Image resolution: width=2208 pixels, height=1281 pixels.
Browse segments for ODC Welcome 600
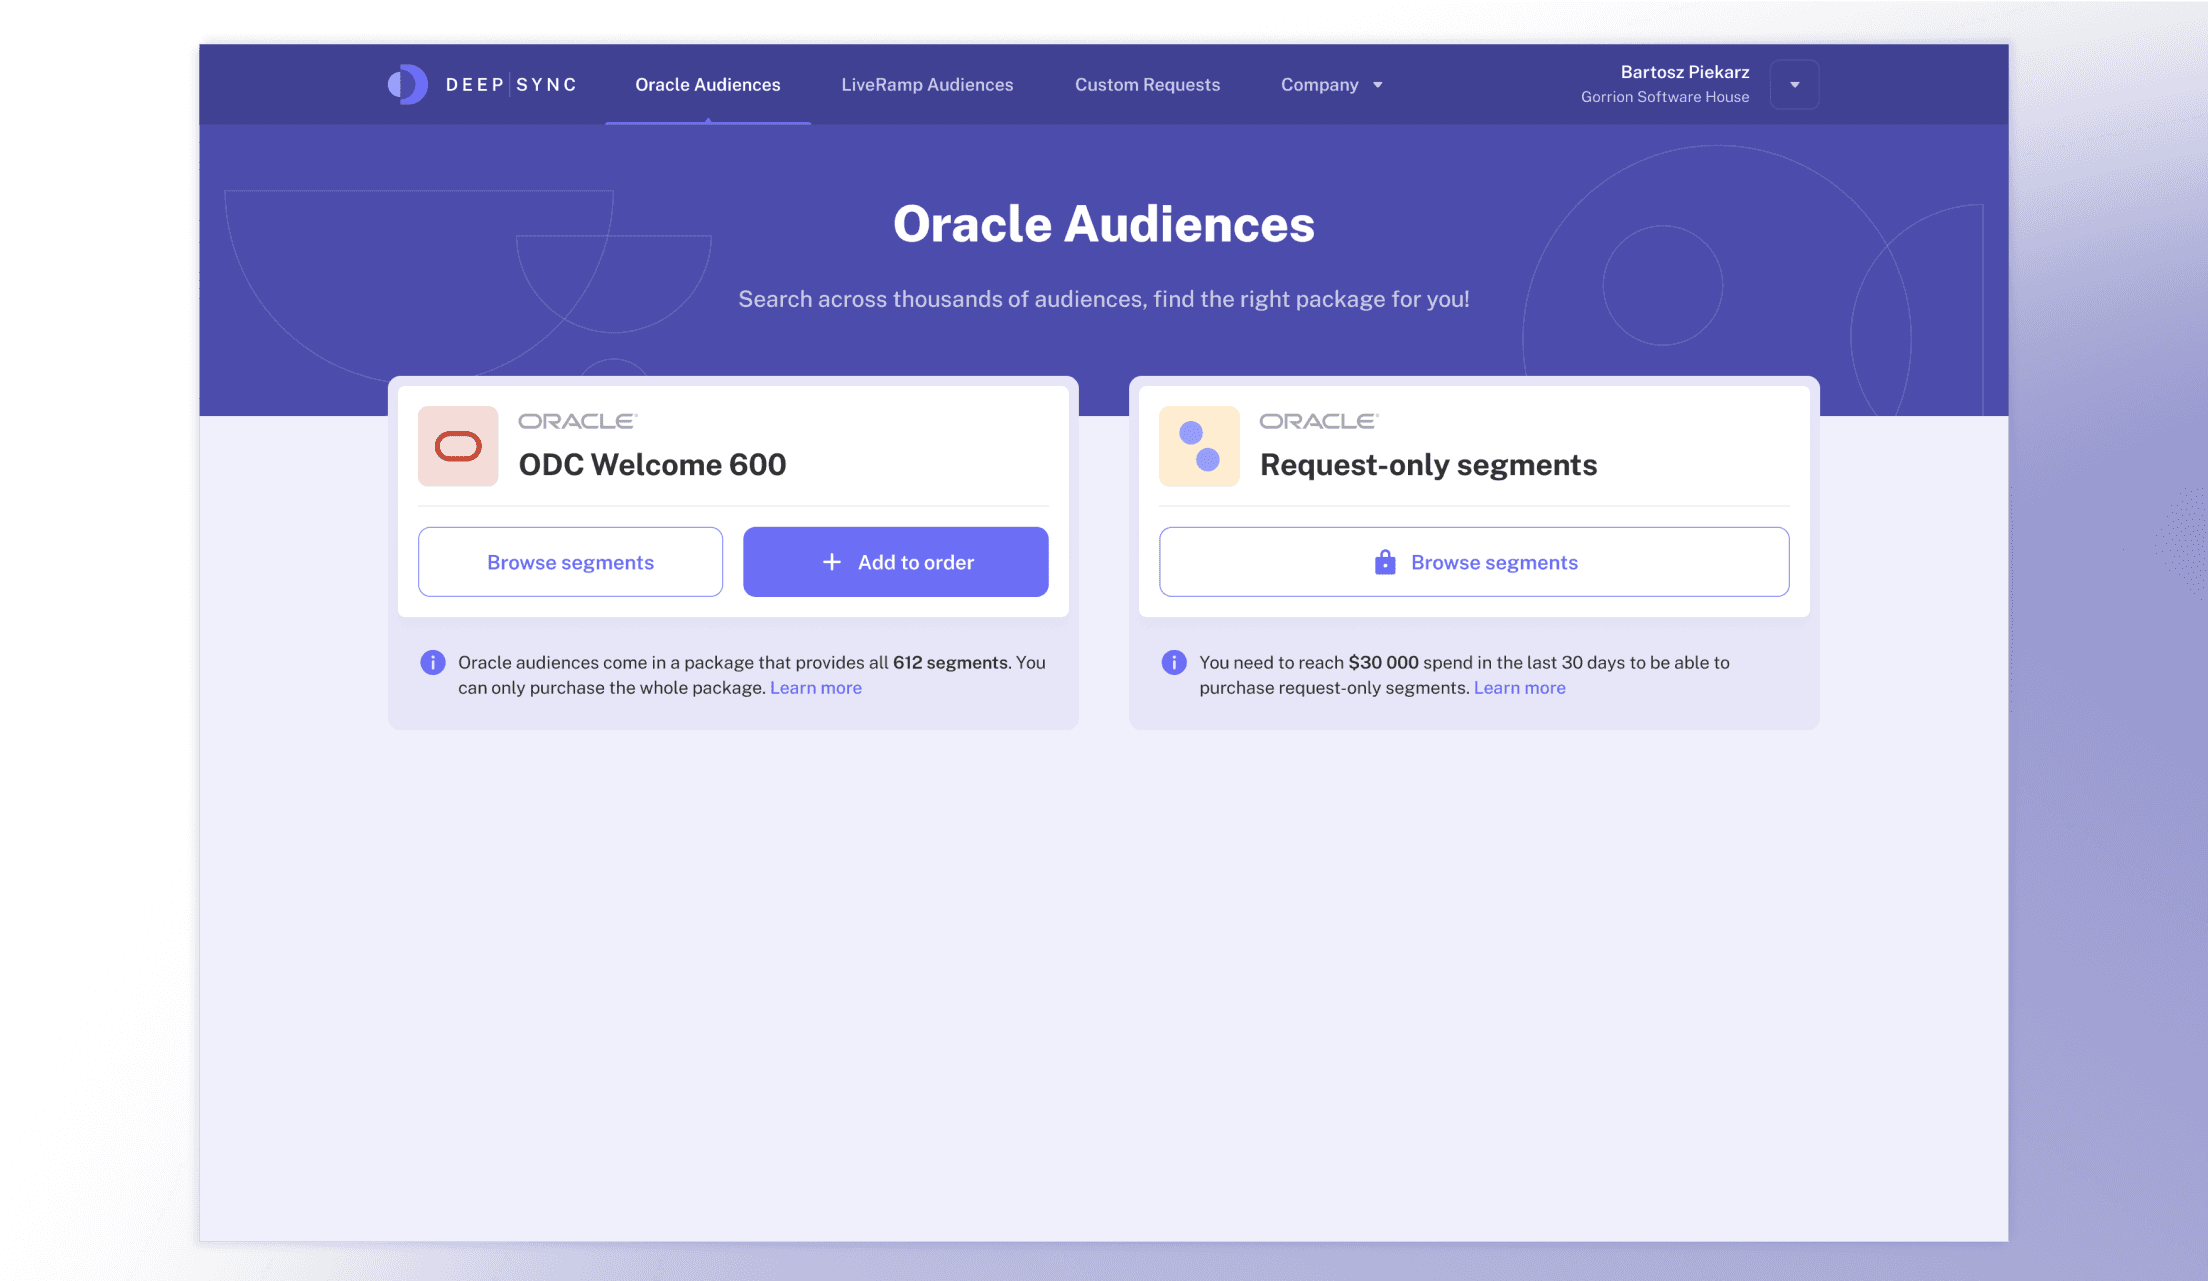[x=570, y=562]
